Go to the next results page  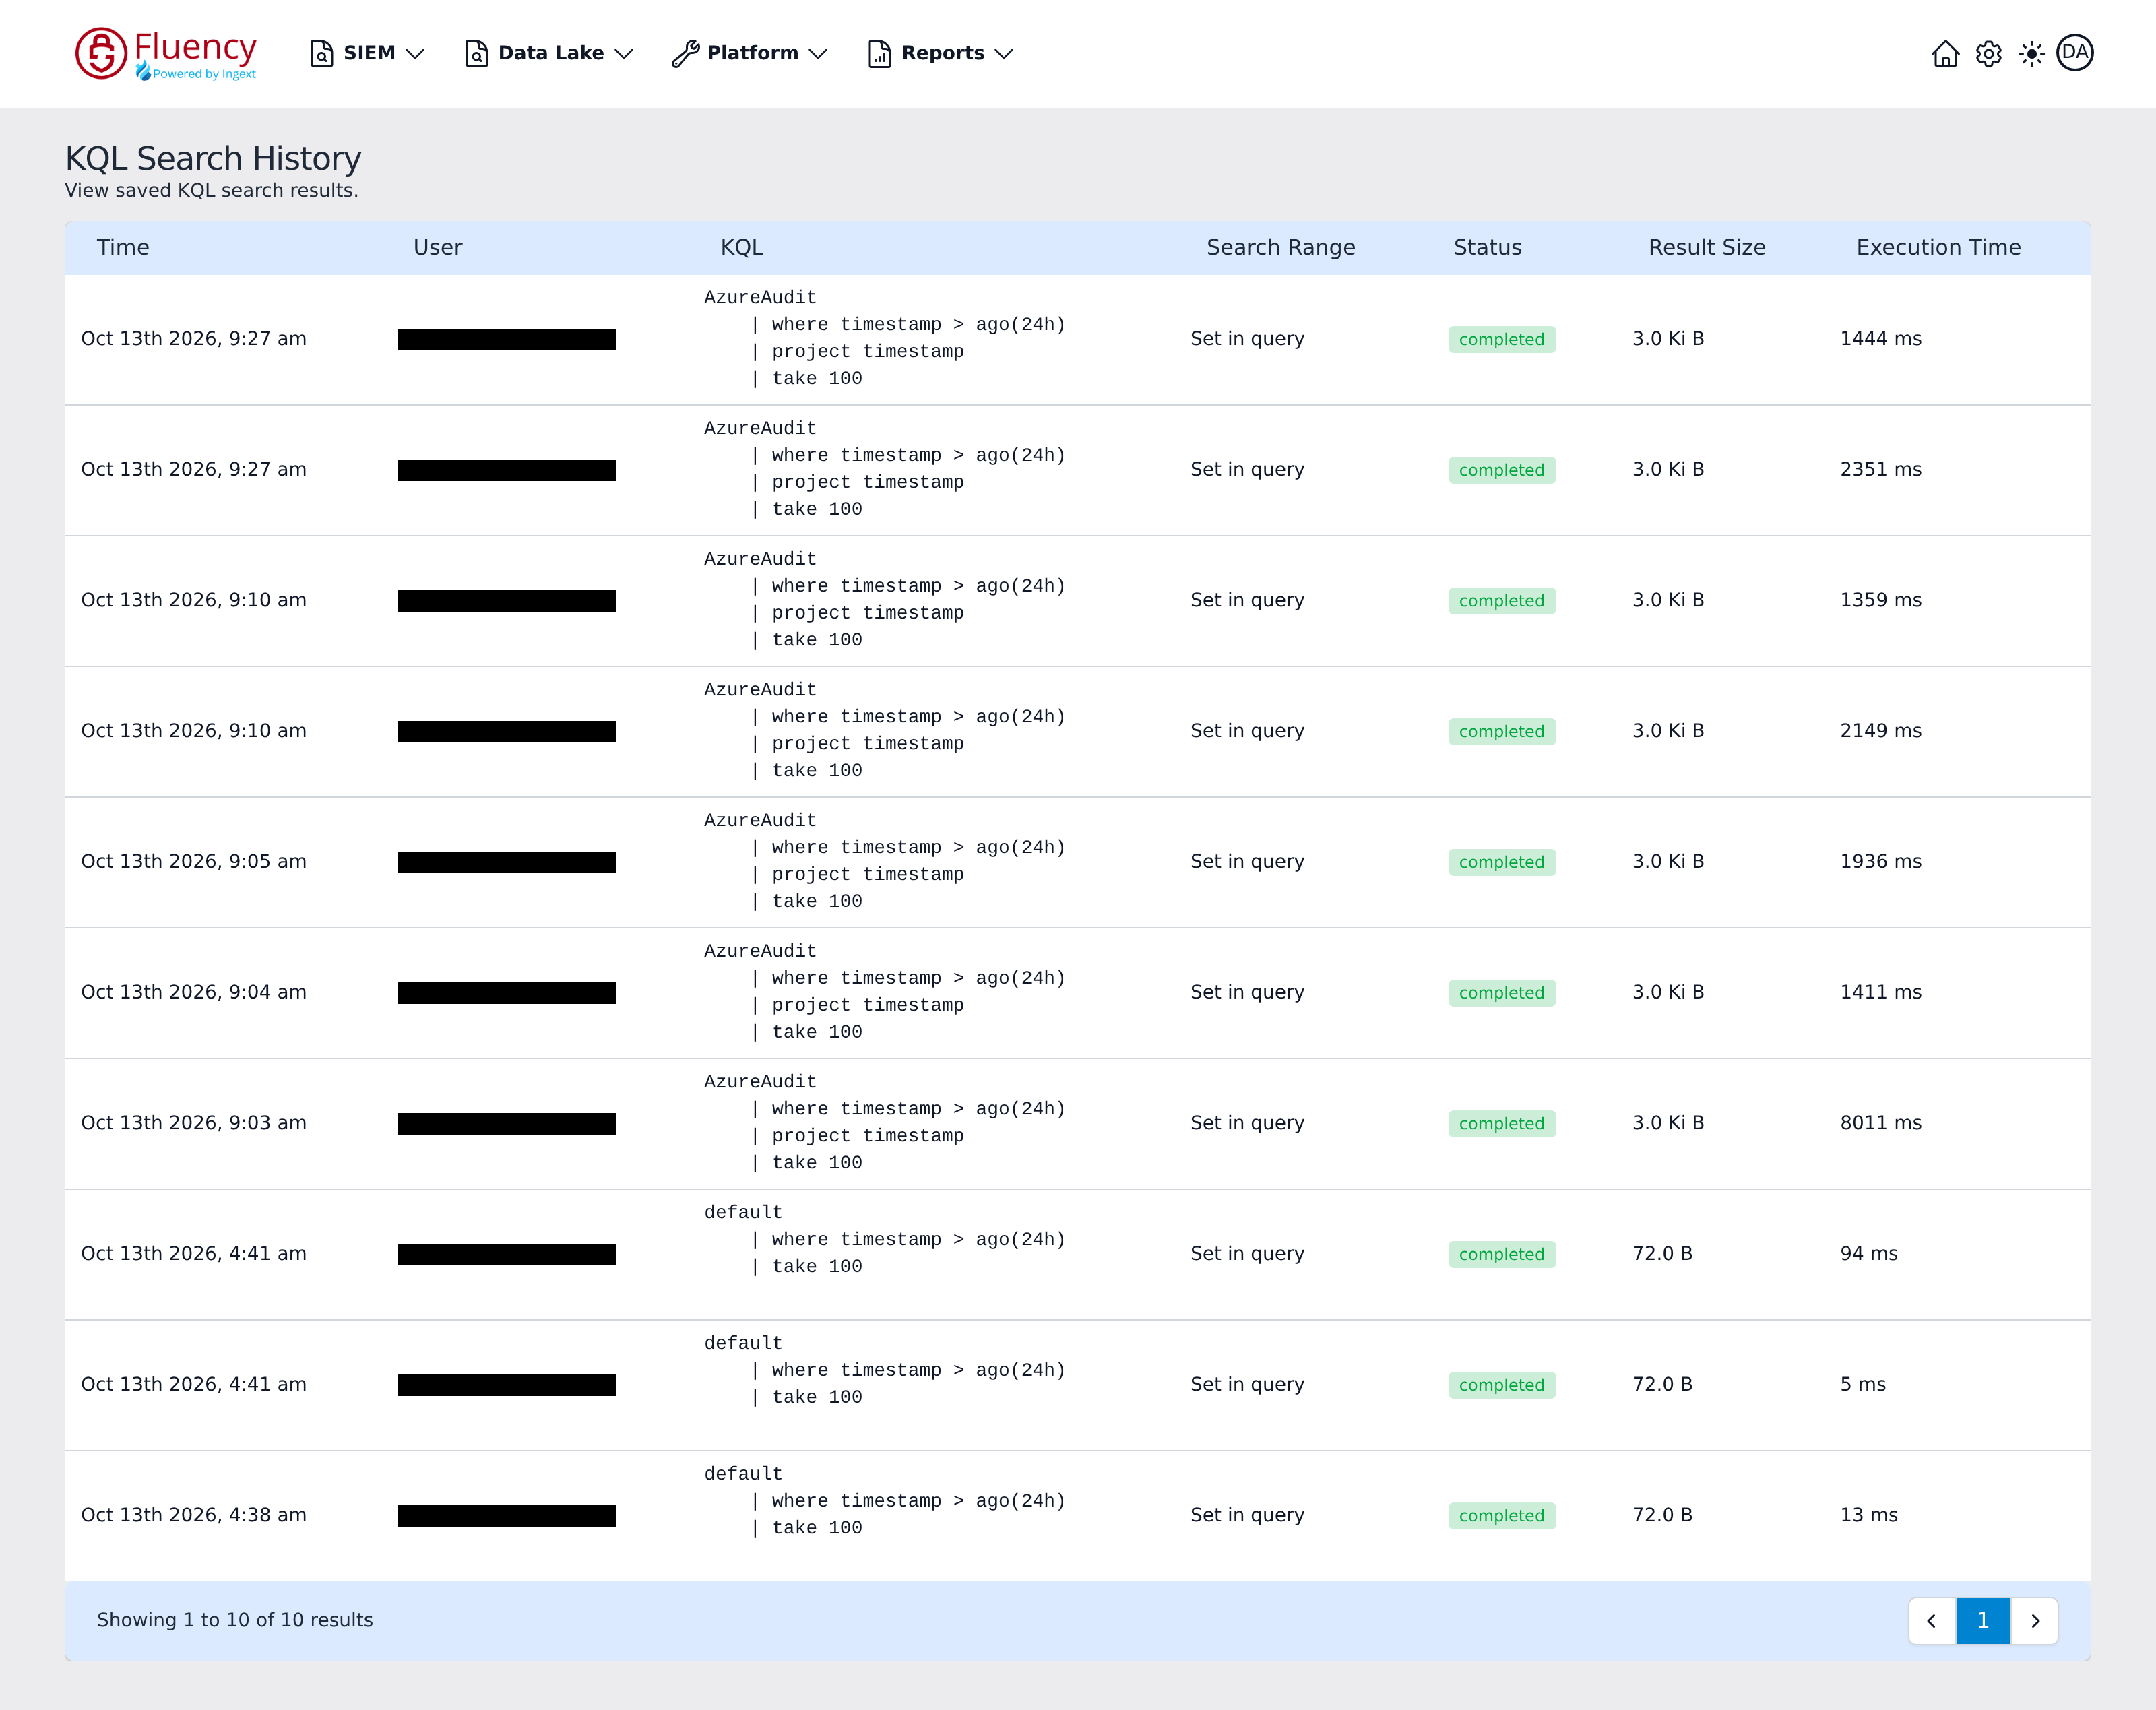pyautogui.click(x=2035, y=1621)
